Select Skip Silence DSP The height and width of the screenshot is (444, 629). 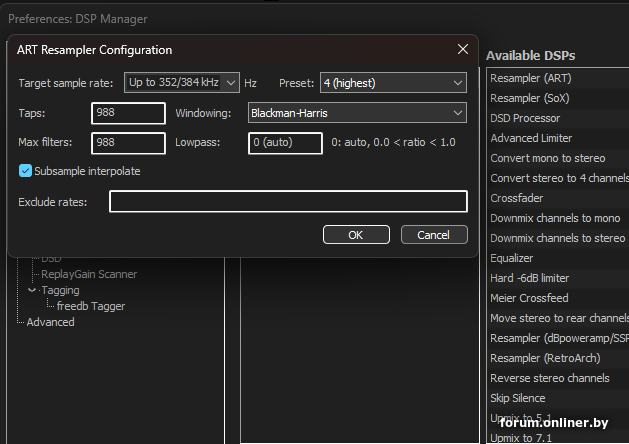[517, 398]
